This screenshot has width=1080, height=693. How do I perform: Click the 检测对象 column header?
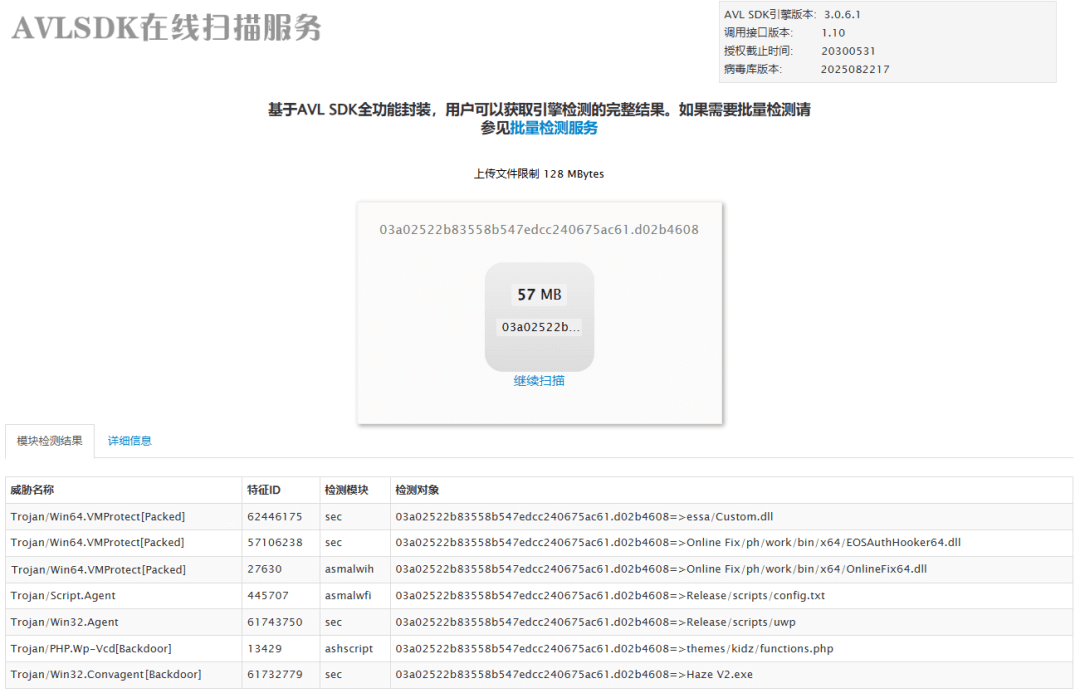click(417, 490)
